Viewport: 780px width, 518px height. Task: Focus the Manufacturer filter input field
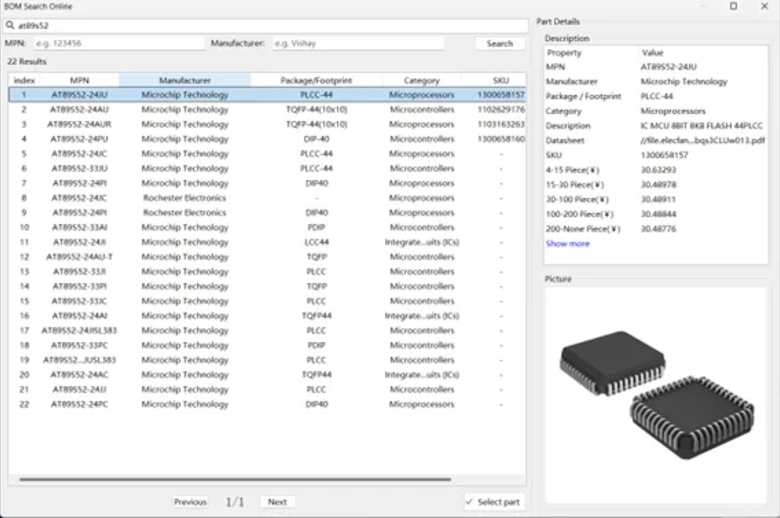pyautogui.click(x=356, y=44)
